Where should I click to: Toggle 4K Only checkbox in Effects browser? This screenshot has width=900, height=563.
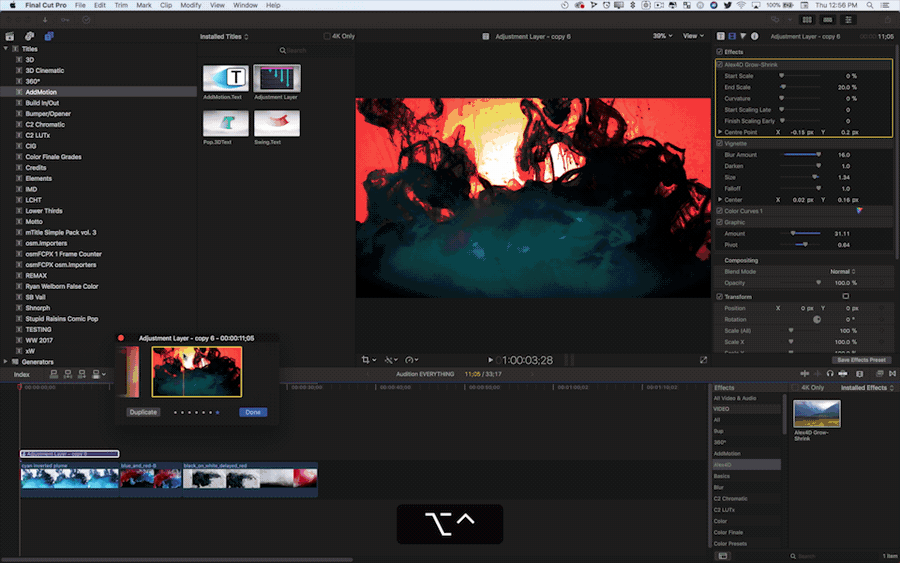[x=795, y=388]
